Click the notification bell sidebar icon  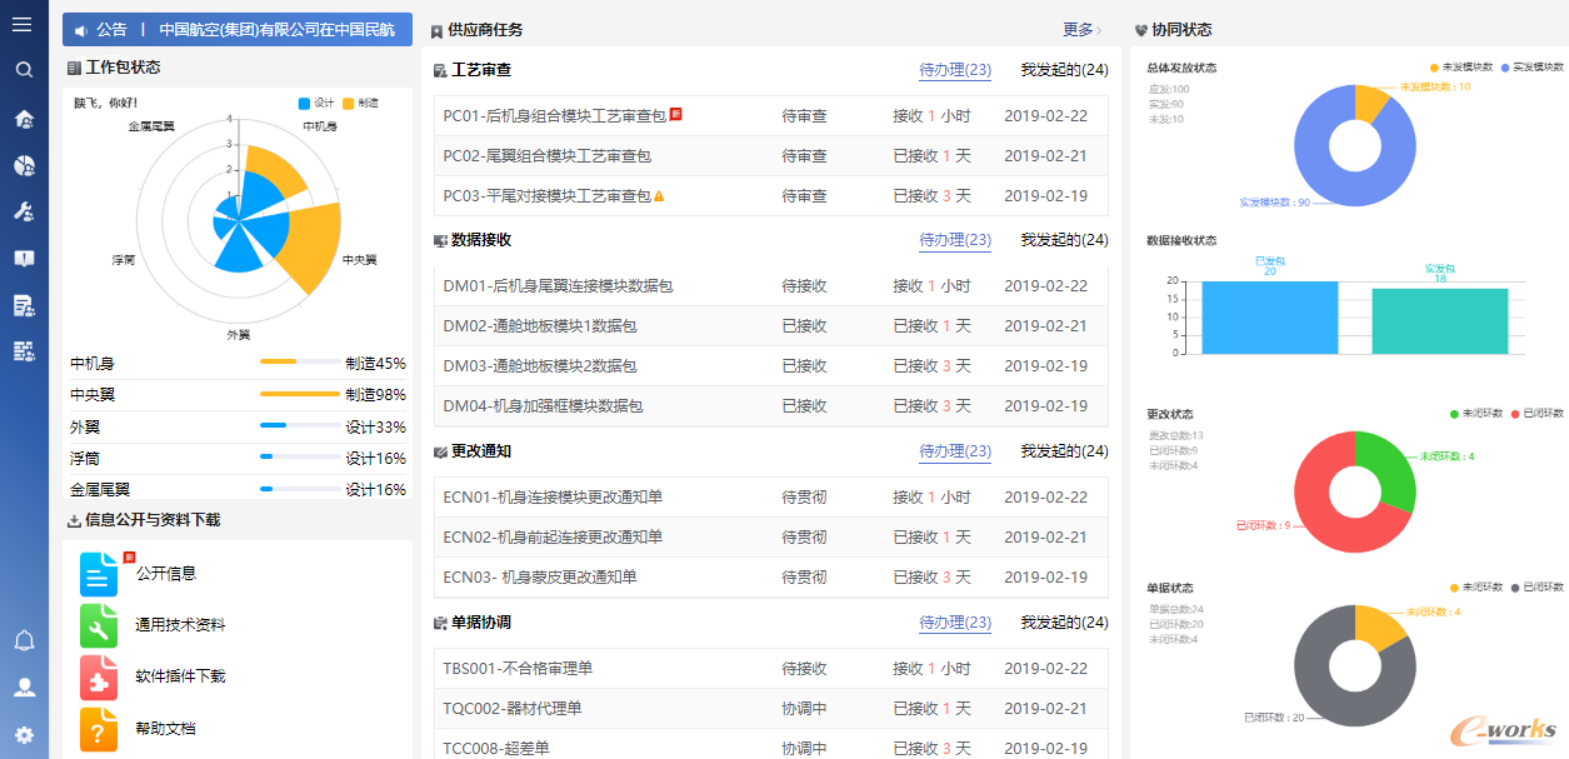tap(24, 641)
